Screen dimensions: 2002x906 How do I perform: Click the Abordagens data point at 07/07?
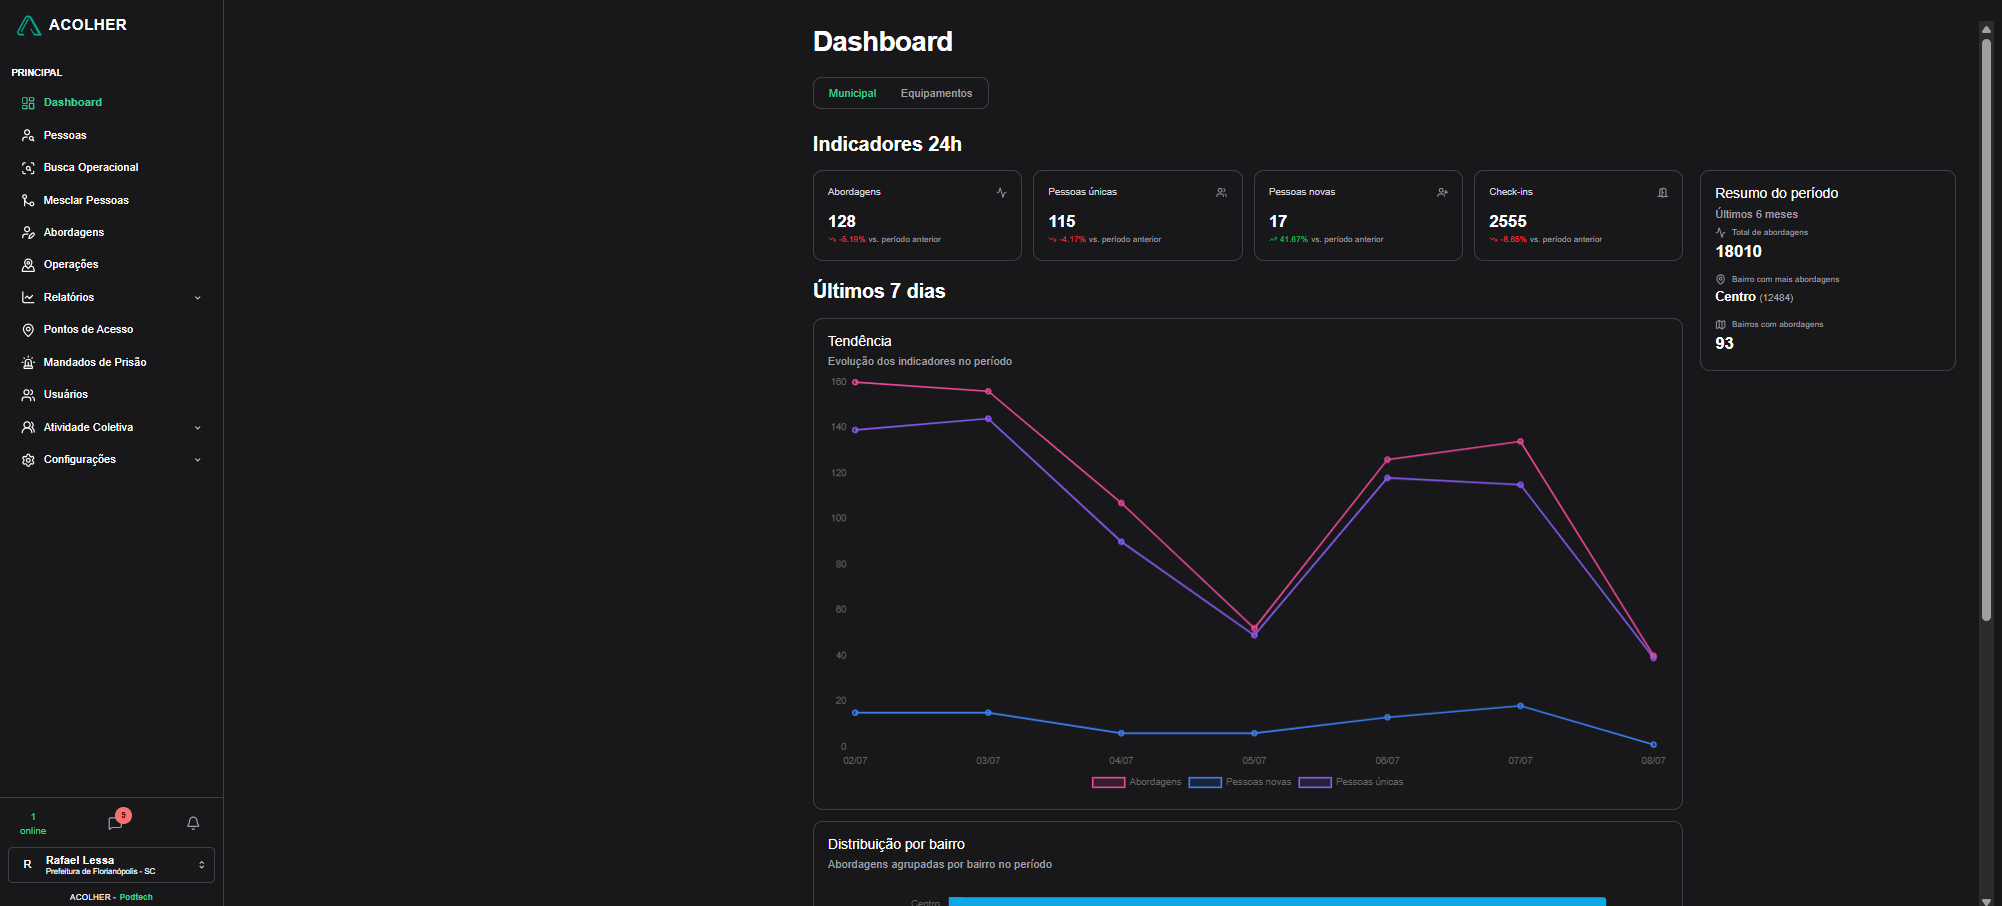[x=1520, y=441]
